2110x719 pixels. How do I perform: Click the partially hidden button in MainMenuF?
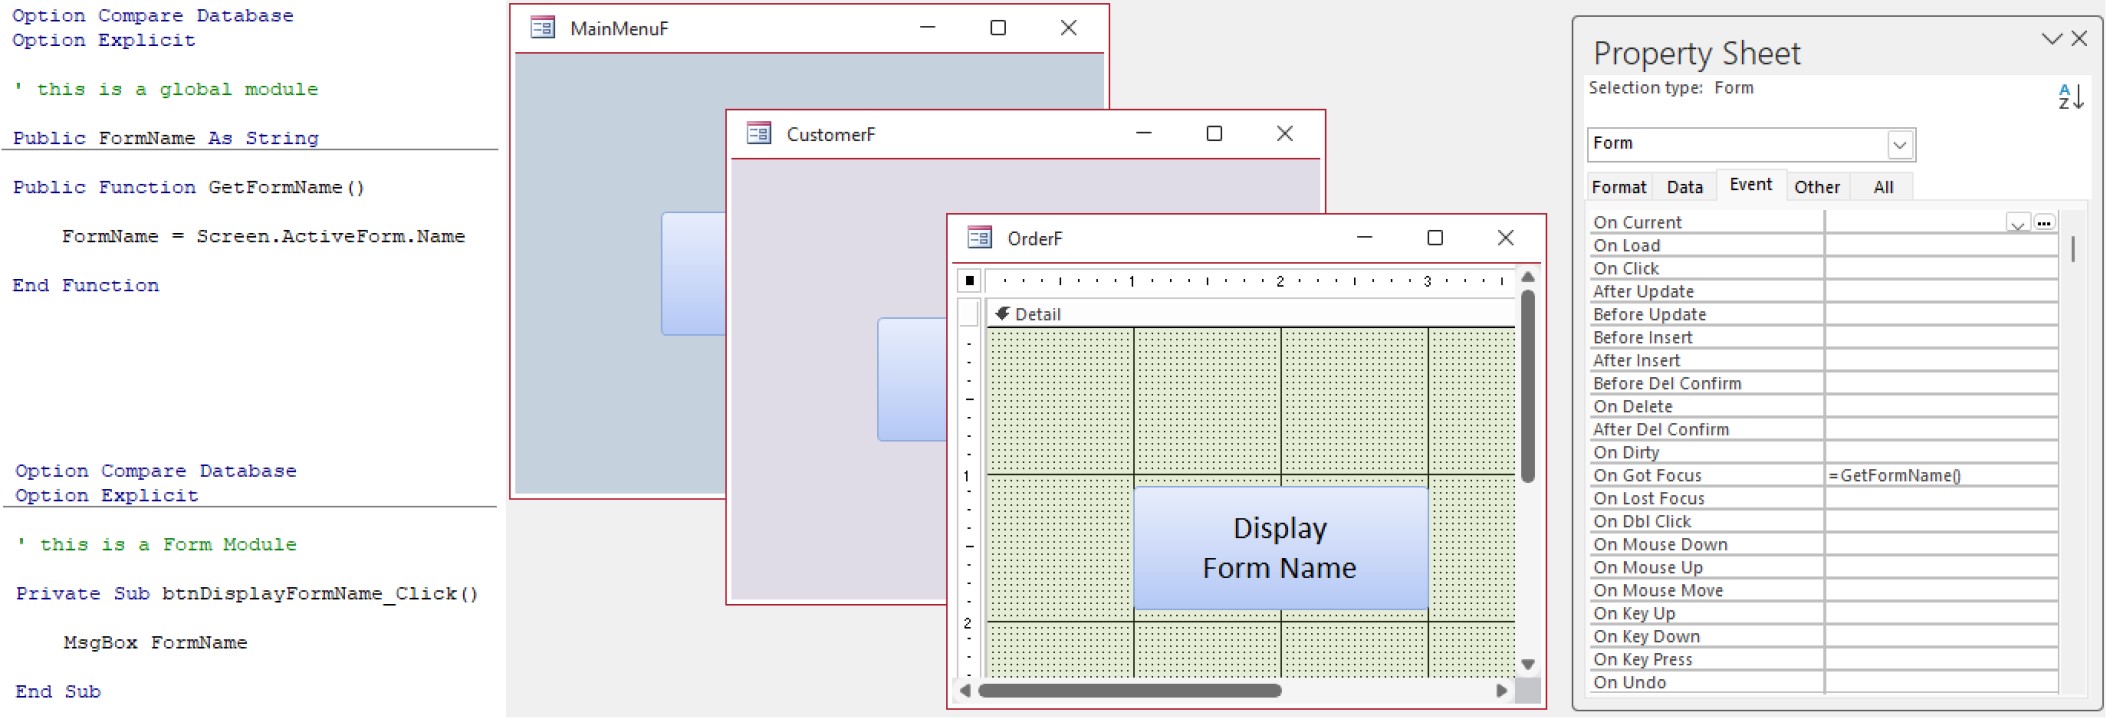[693, 273]
